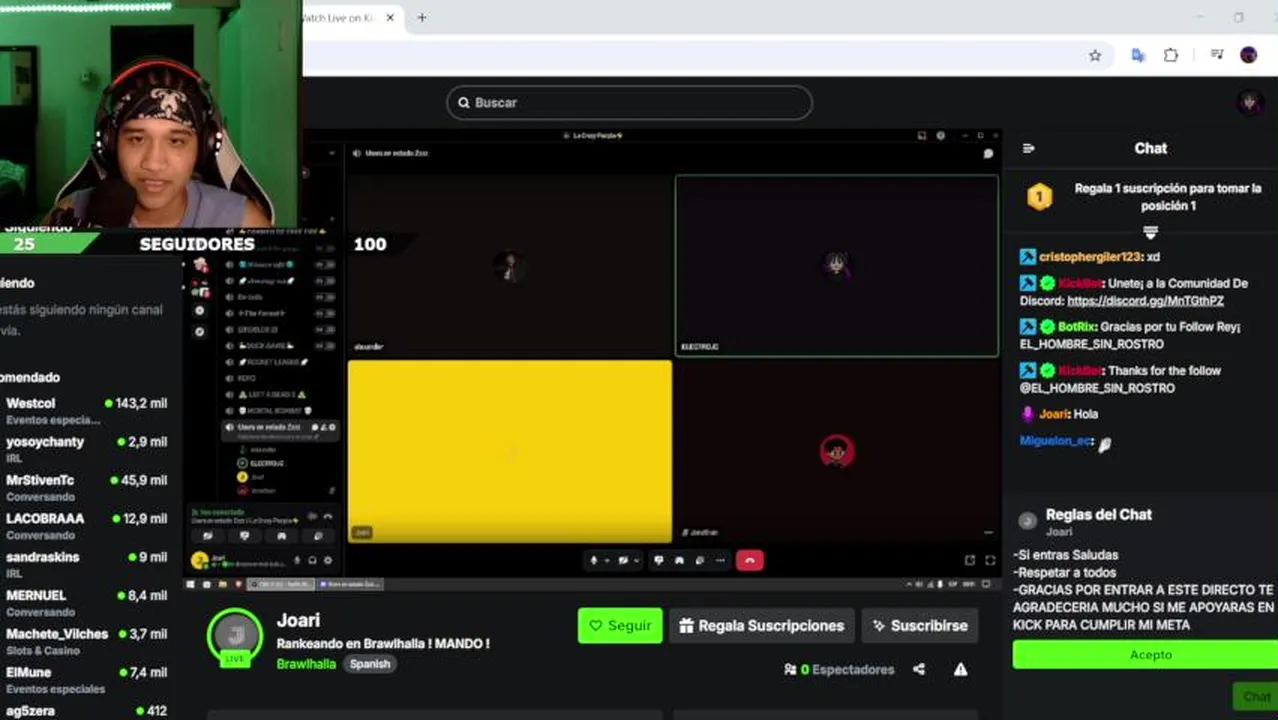The image size is (1278, 720).
Task: Open the discord.gg invite link in chat
Action: click(1145, 300)
